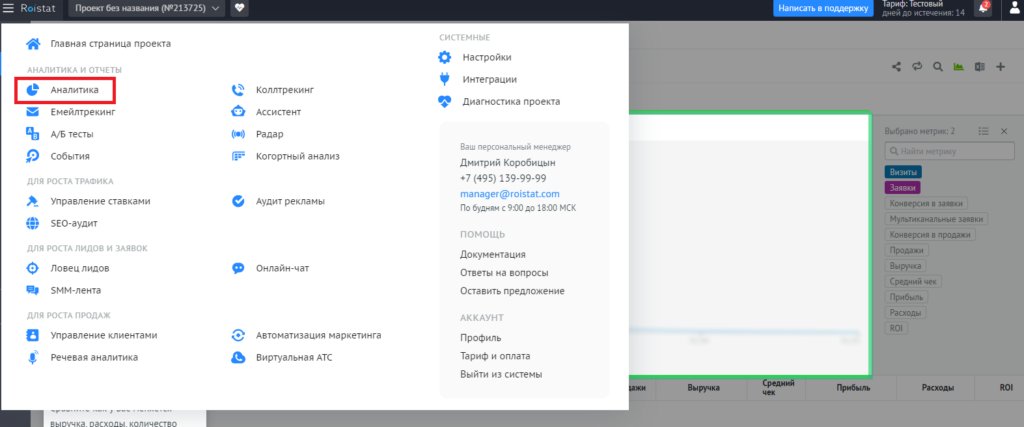Open Коллтрекинг section

tap(285, 90)
